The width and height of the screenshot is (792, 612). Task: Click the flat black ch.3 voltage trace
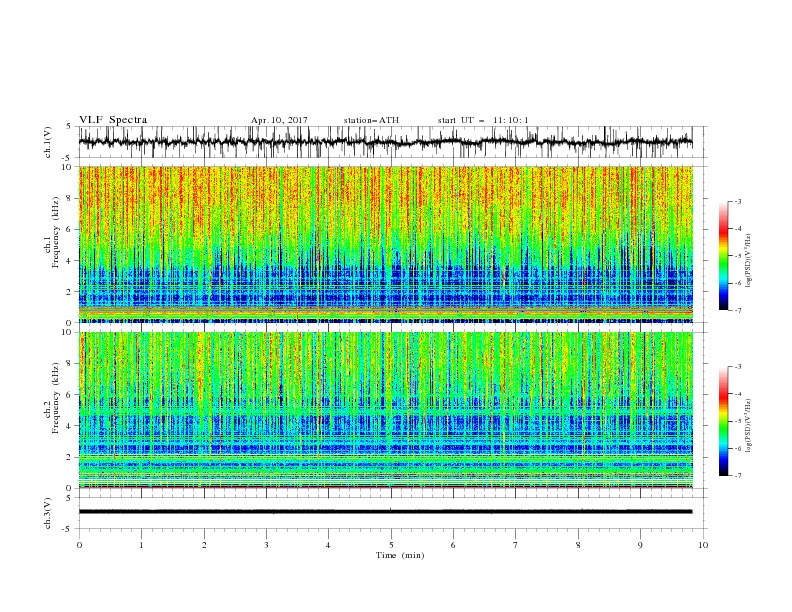[x=385, y=512]
